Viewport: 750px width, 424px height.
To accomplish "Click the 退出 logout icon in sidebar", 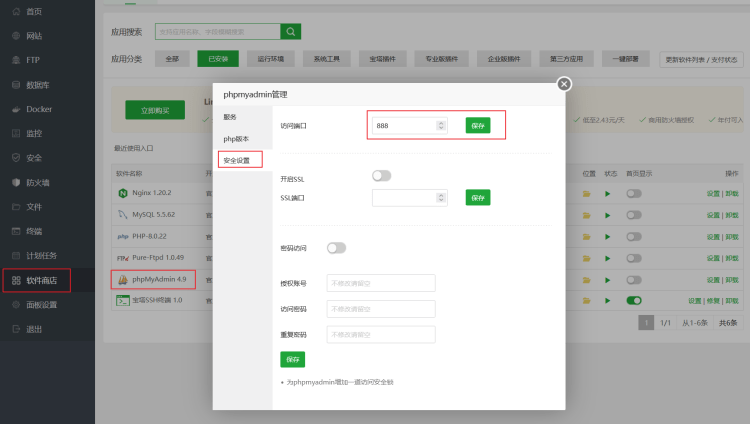I will click(x=16, y=329).
